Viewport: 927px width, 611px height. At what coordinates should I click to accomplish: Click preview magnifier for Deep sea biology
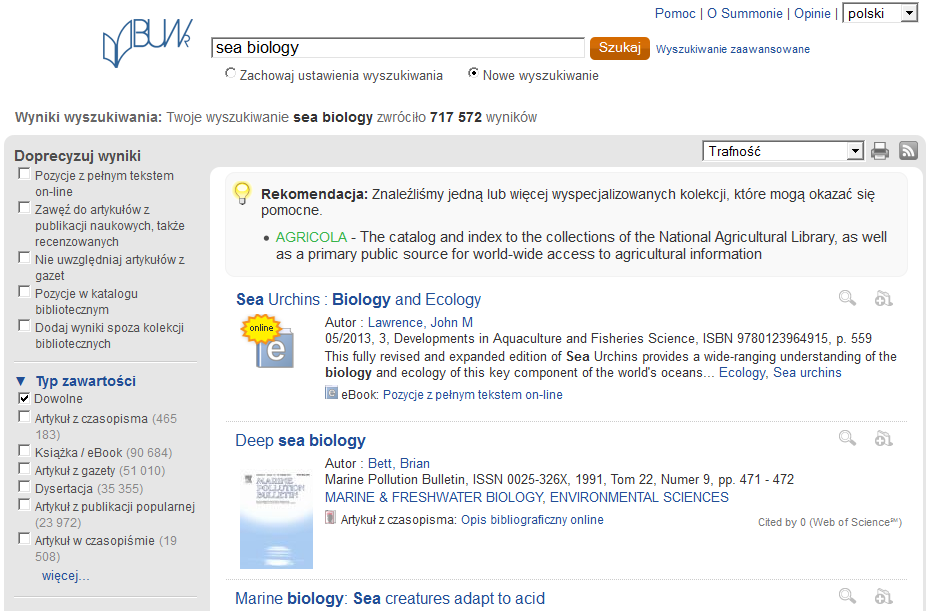pos(847,438)
